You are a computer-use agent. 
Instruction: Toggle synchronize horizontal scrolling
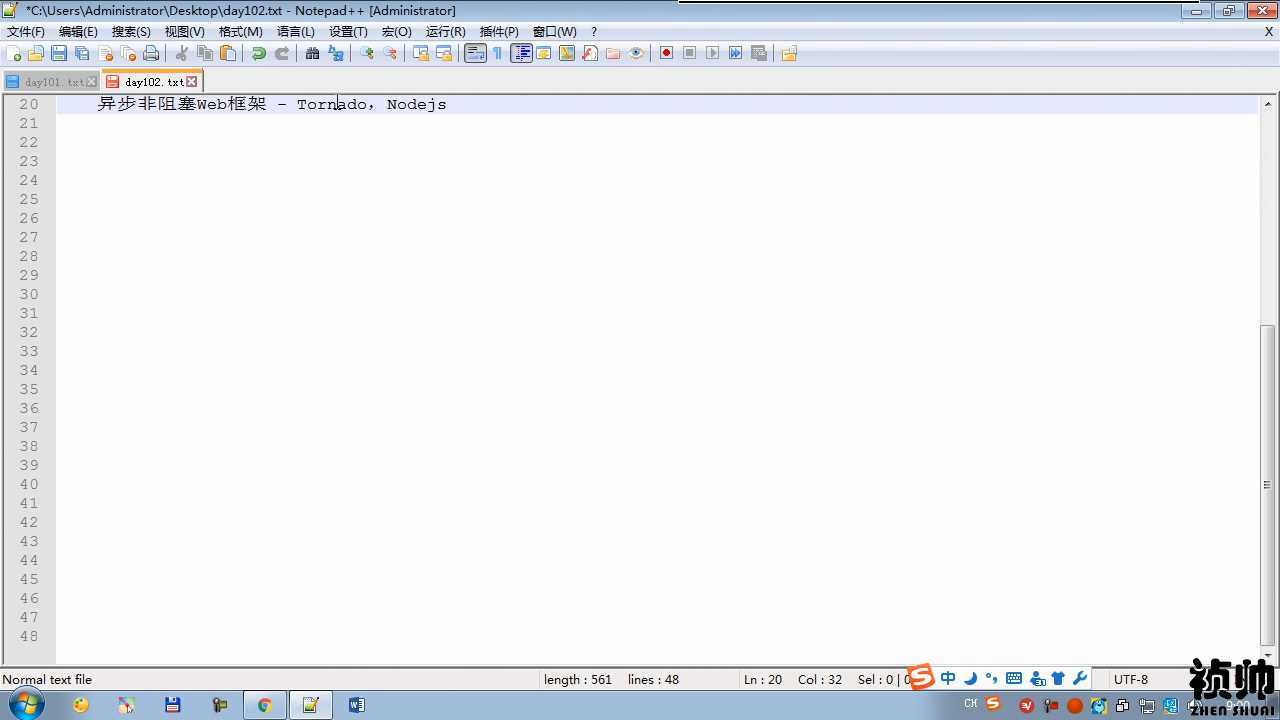[x=444, y=53]
